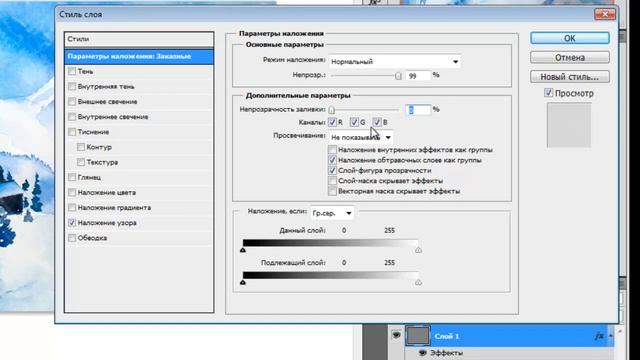The width and height of the screenshot is (640, 360).
Task: Check Слой-маска скрывает эффекты
Action: point(332,181)
